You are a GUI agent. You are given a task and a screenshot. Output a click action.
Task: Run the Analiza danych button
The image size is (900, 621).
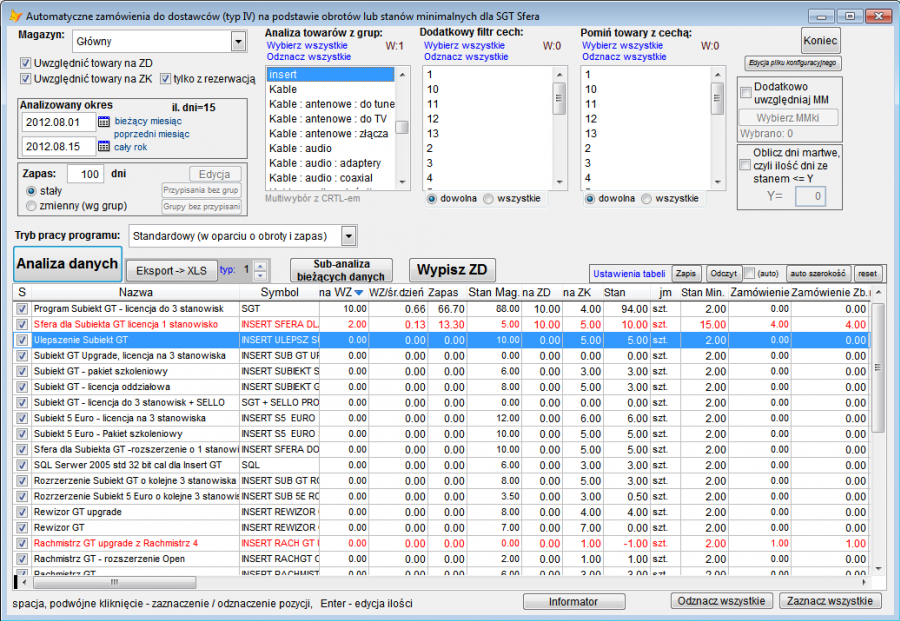[x=67, y=264]
